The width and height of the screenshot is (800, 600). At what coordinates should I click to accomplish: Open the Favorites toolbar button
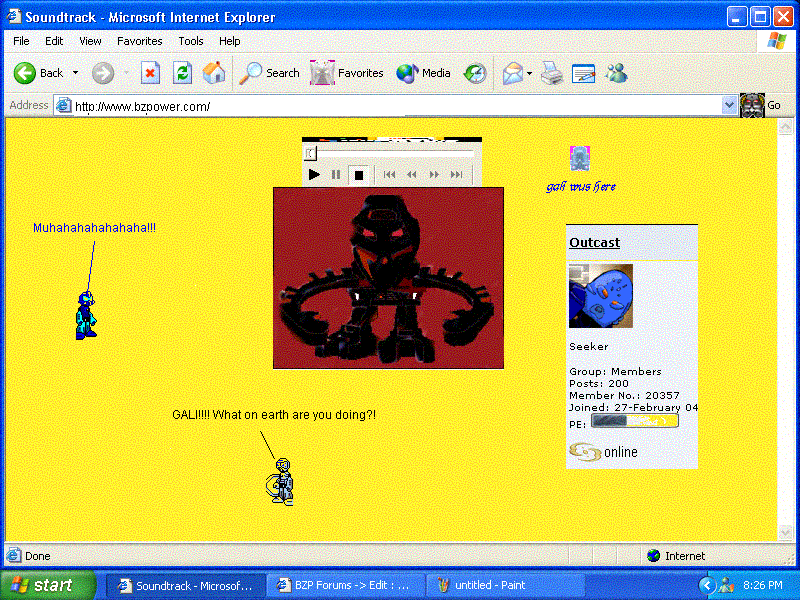(x=346, y=73)
